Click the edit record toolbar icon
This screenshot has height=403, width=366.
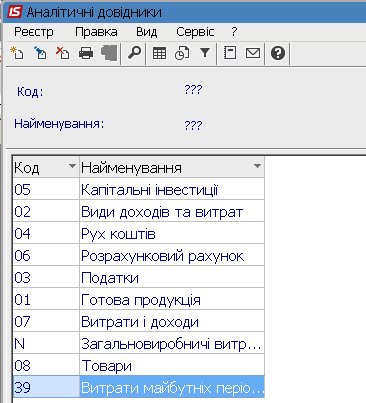pos(40,53)
